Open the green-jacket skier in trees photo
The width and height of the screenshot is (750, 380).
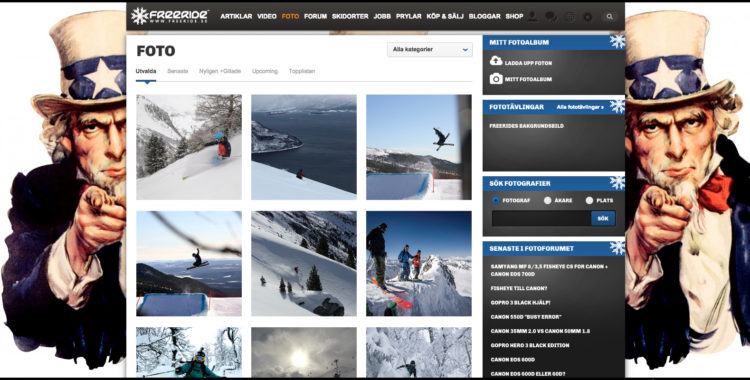tap(189, 352)
